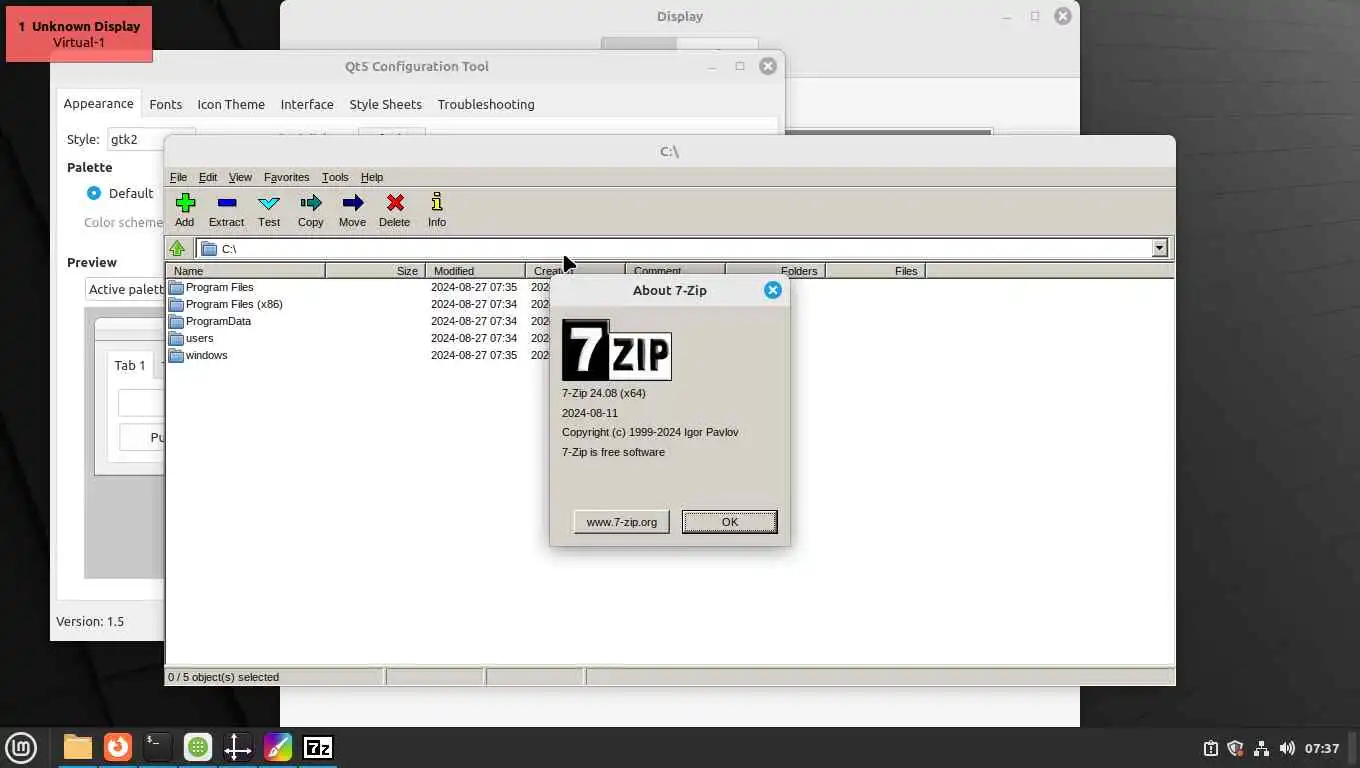The width and height of the screenshot is (1360, 768).
Task: Click the windows modified date 2024-08-27 07:35
Action: point(474,355)
